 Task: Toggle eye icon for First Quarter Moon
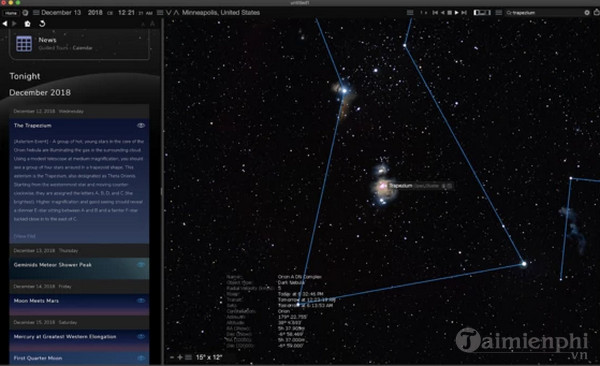click(x=141, y=358)
